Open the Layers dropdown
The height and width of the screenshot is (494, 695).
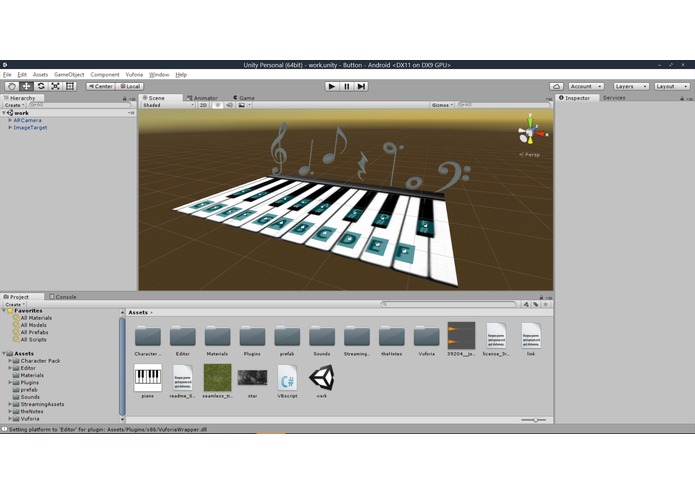pos(631,86)
